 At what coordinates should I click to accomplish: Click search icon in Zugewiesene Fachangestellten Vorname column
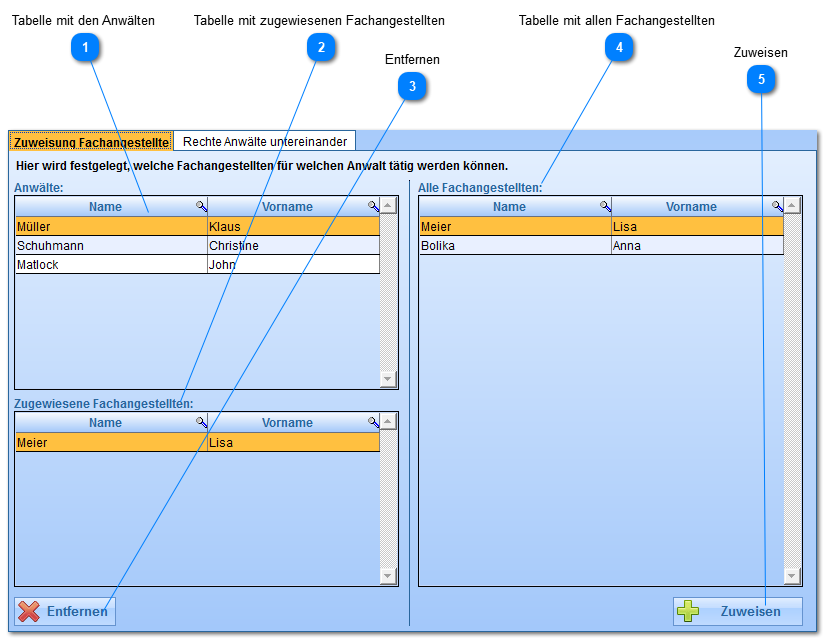(x=373, y=423)
